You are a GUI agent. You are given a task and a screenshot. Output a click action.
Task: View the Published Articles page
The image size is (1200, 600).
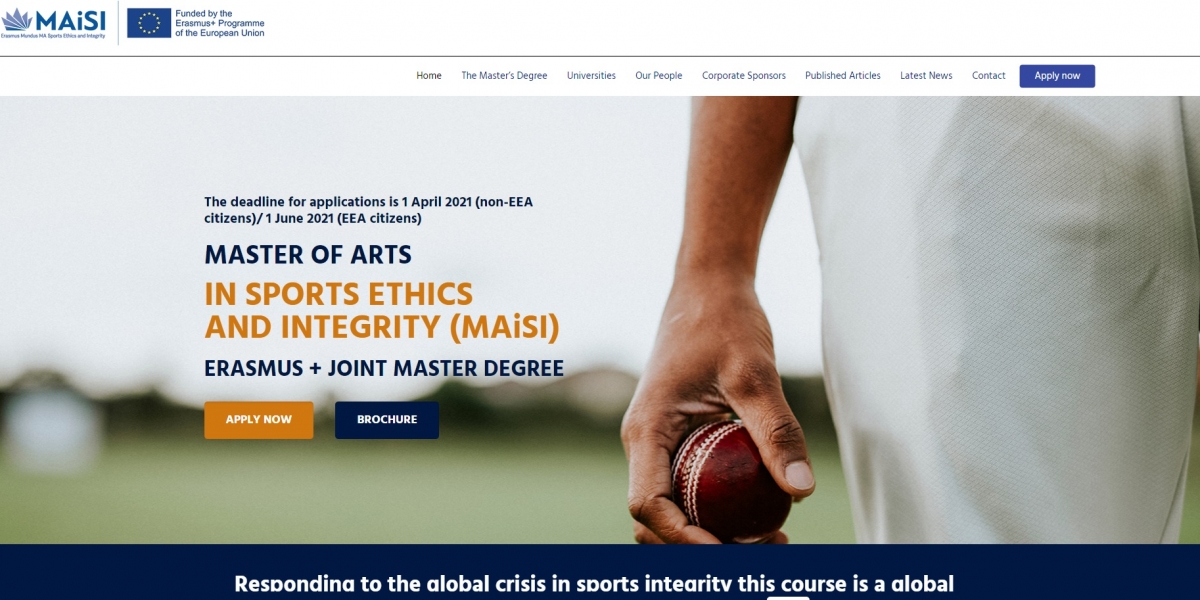843,76
